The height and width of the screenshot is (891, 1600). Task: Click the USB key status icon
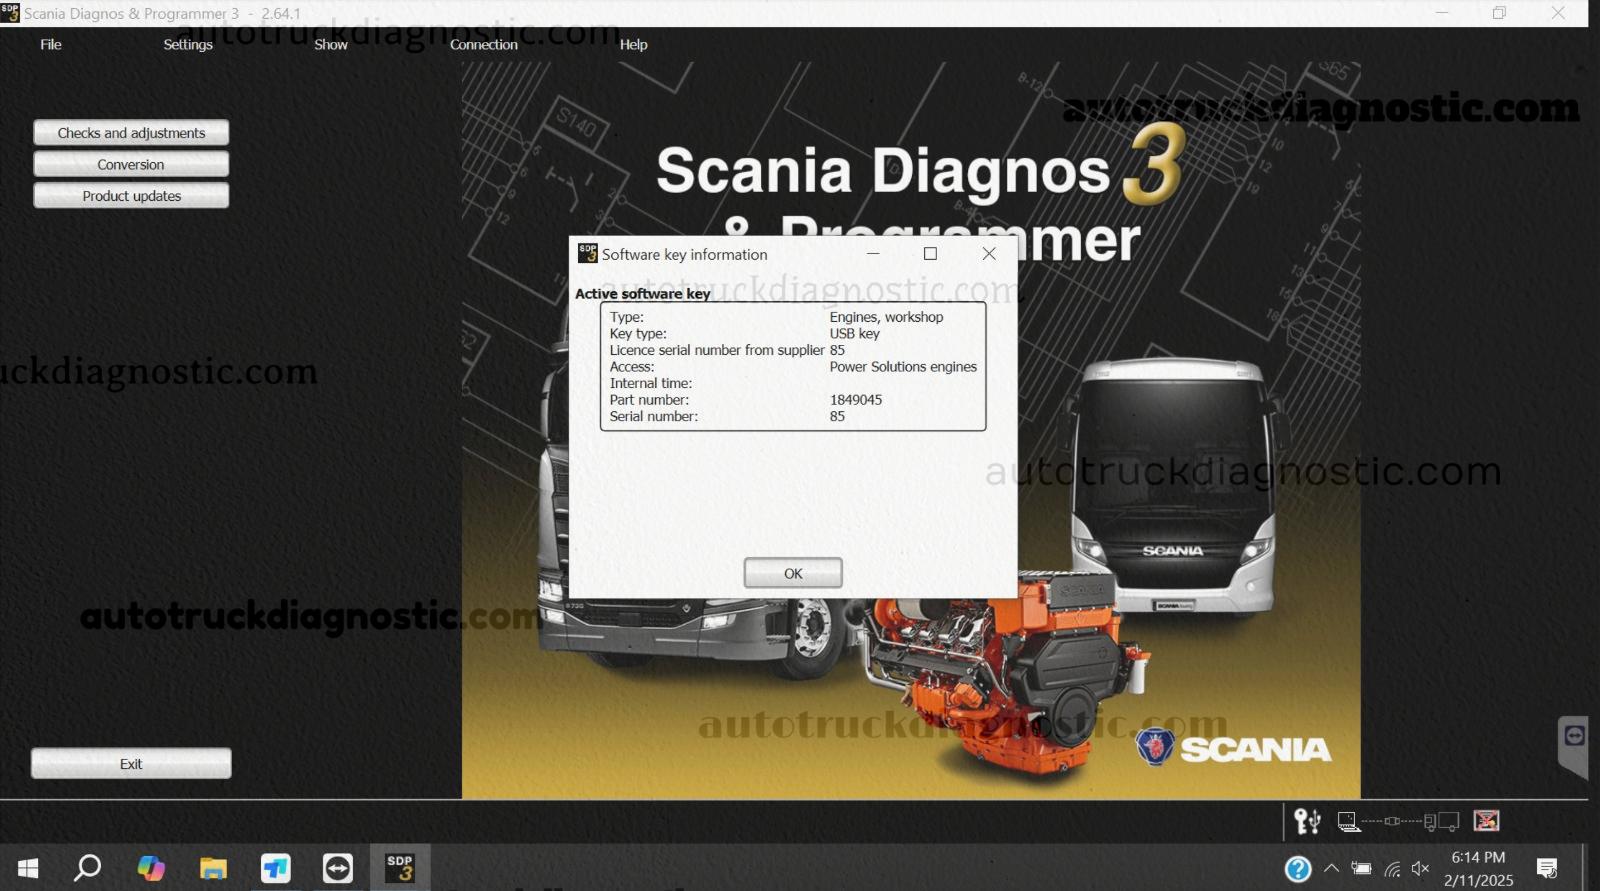coord(1307,821)
